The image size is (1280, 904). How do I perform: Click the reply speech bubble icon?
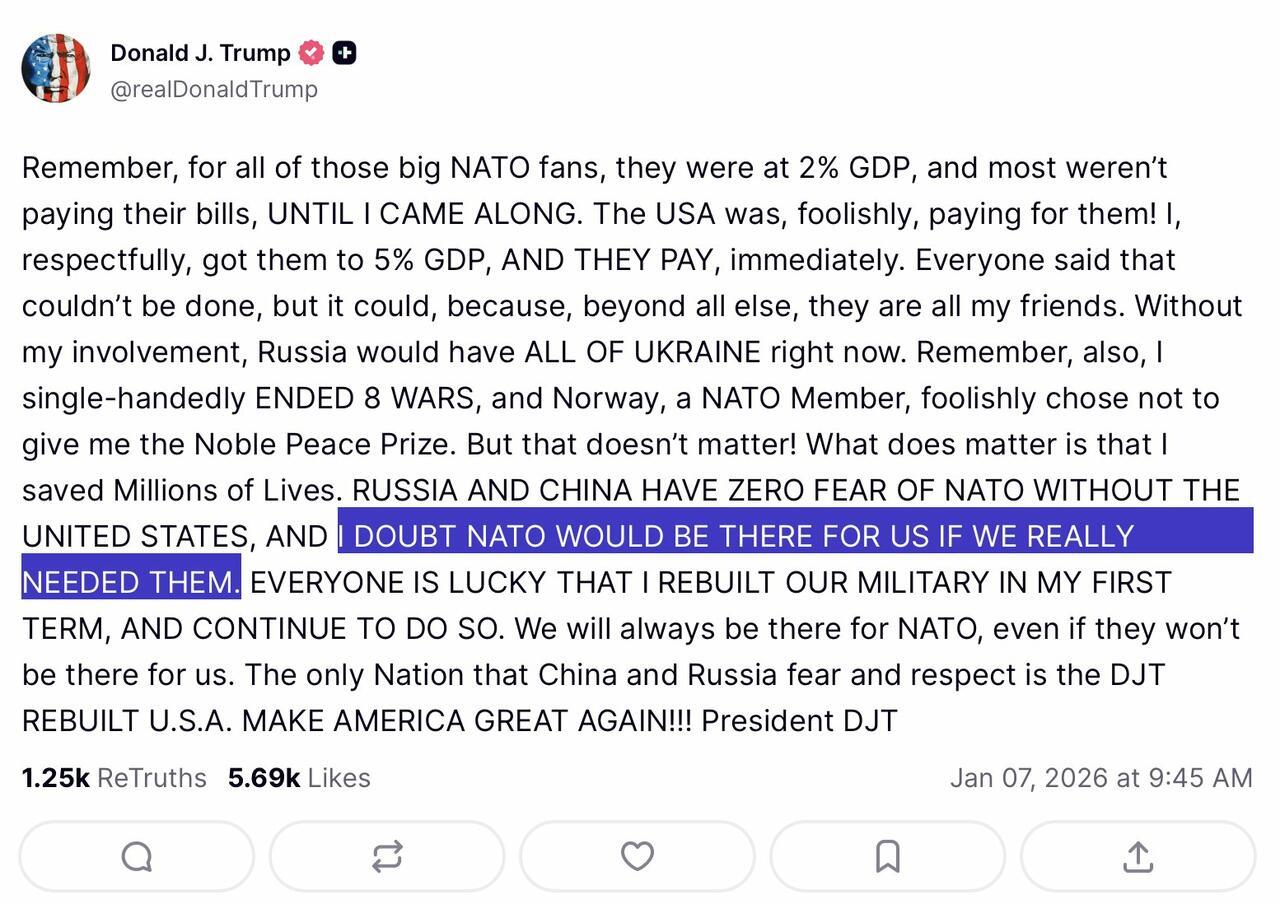click(x=136, y=856)
